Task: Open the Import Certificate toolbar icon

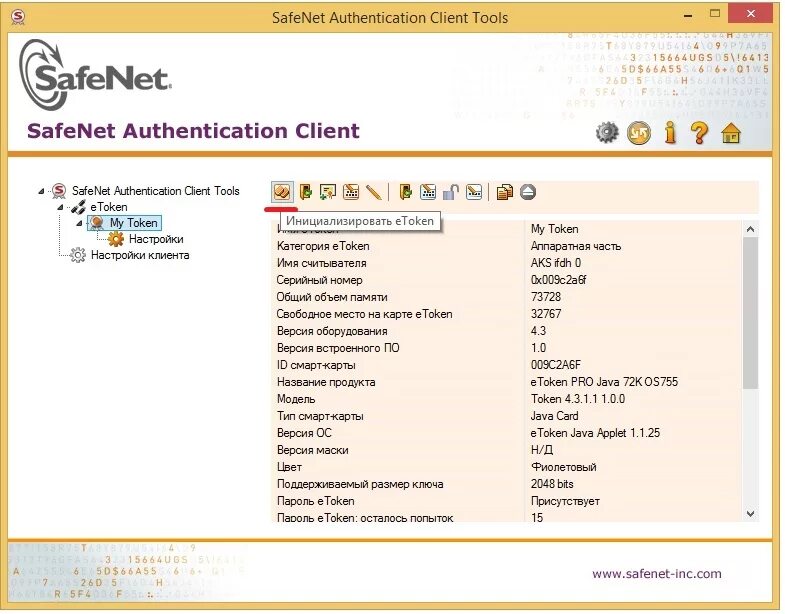Action: coord(327,192)
